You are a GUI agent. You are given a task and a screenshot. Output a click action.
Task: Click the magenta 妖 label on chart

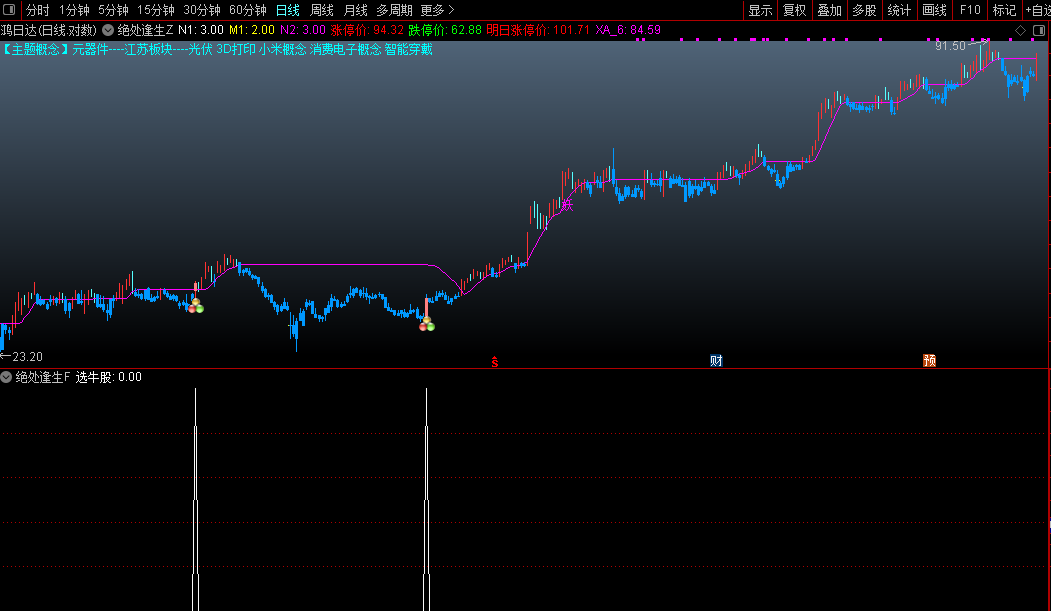(567, 205)
